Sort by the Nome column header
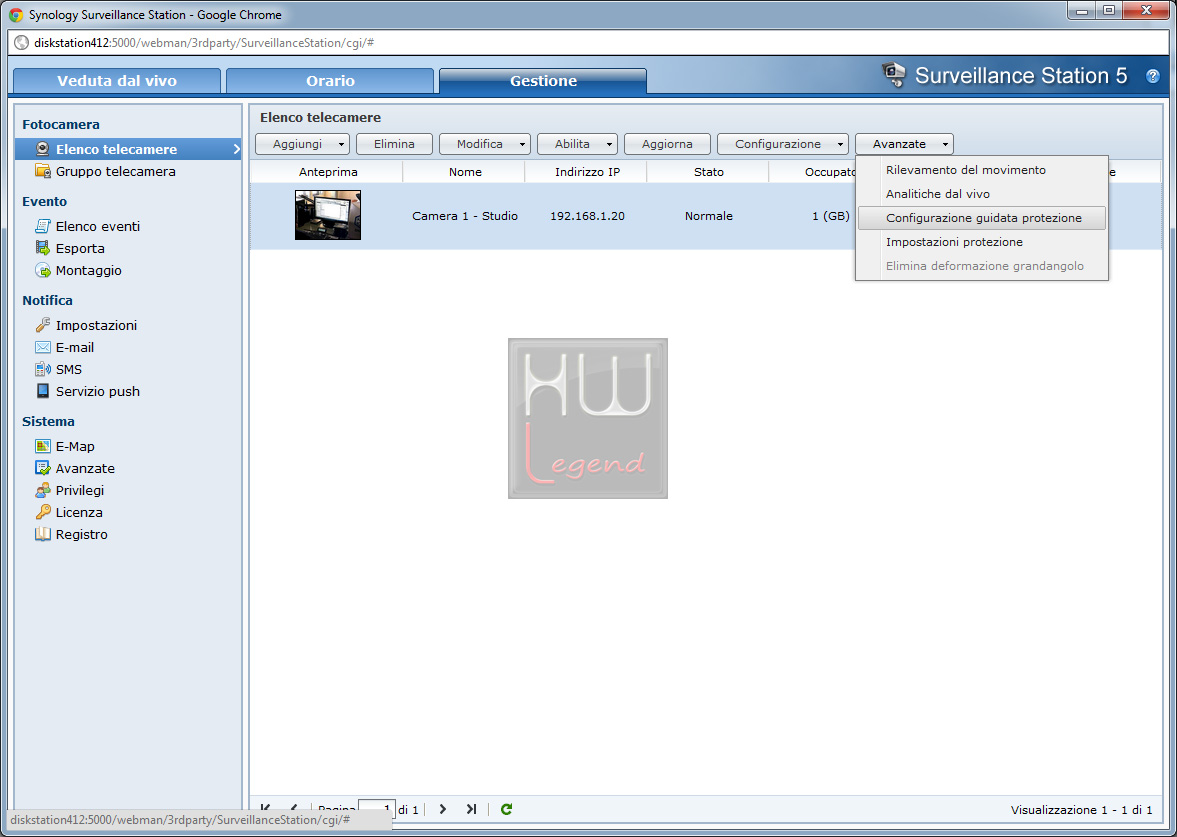The height and width of the screenshot is (837, 1177). tap(465, 172)
